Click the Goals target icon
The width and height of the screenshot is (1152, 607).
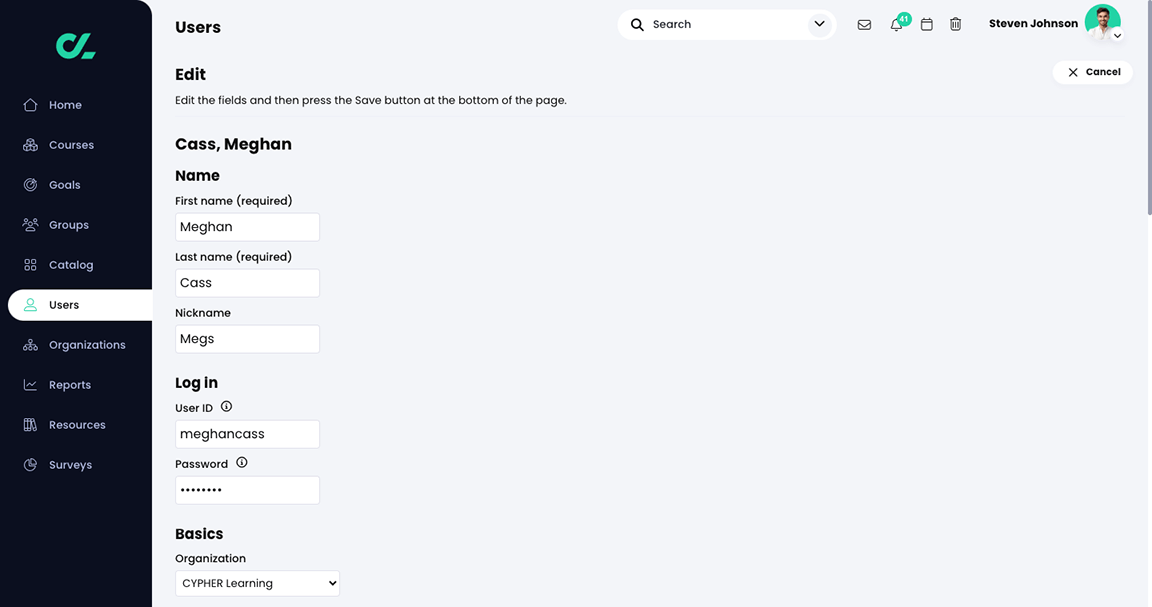[x=30, y=185]
